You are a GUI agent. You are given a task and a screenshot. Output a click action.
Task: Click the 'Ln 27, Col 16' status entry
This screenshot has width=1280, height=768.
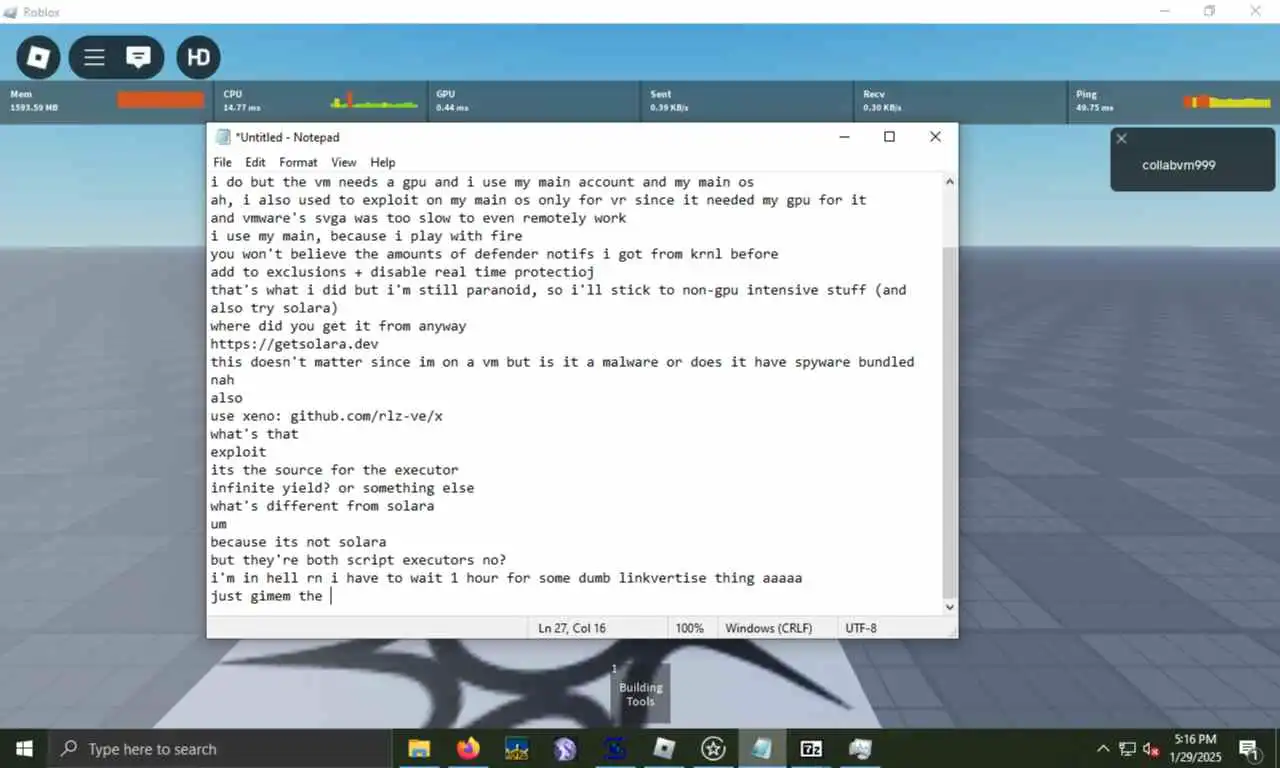click(x=572, y=628)
